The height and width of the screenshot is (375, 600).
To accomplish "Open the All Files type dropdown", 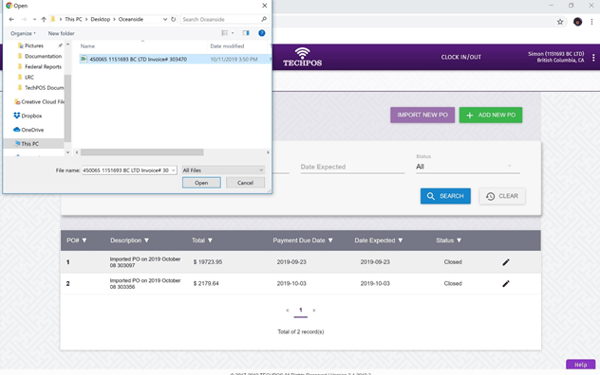I will click(223, 170).
